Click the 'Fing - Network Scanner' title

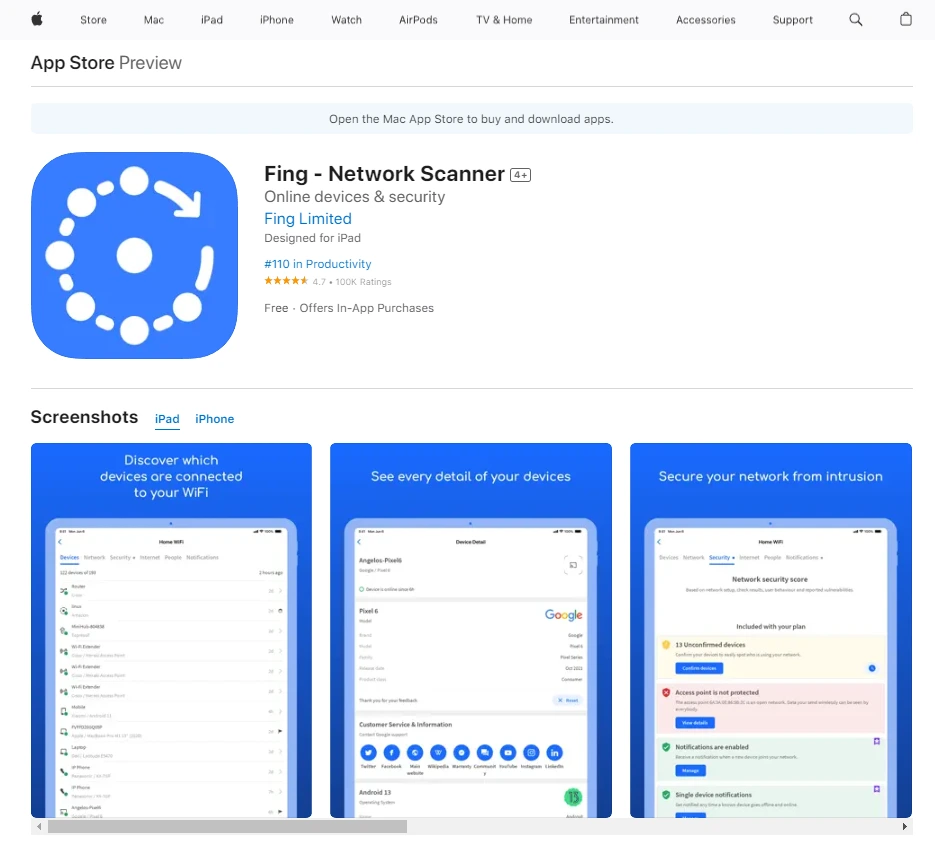(385, 174)
